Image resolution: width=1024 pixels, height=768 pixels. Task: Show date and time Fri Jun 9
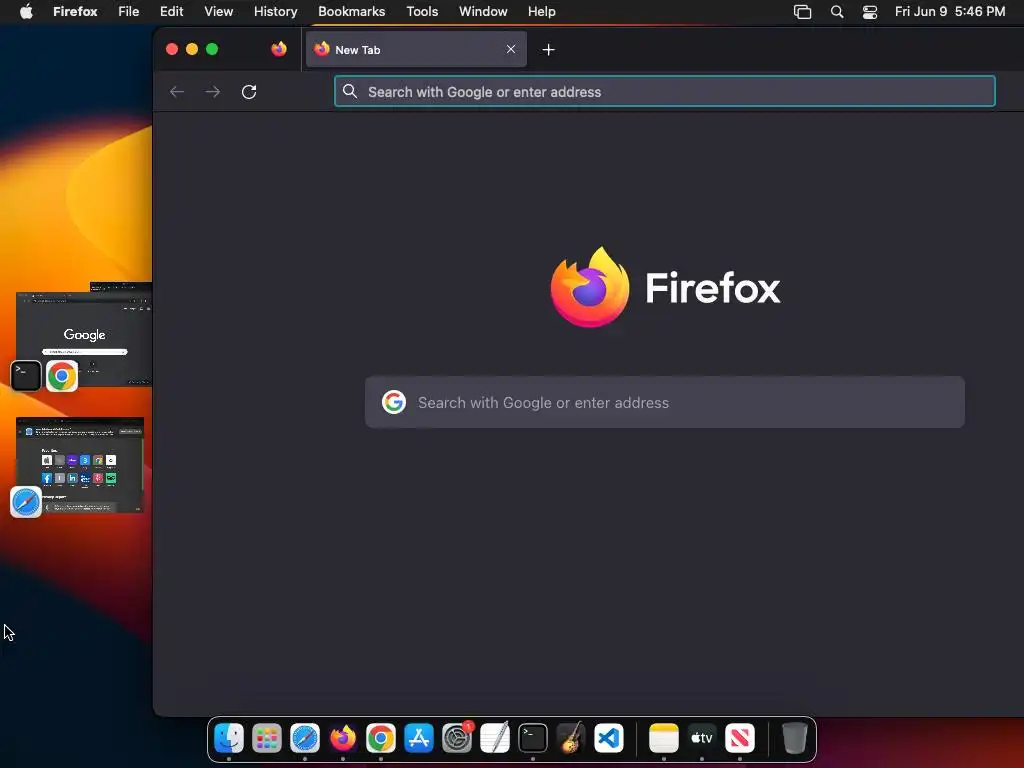[950, 11]
